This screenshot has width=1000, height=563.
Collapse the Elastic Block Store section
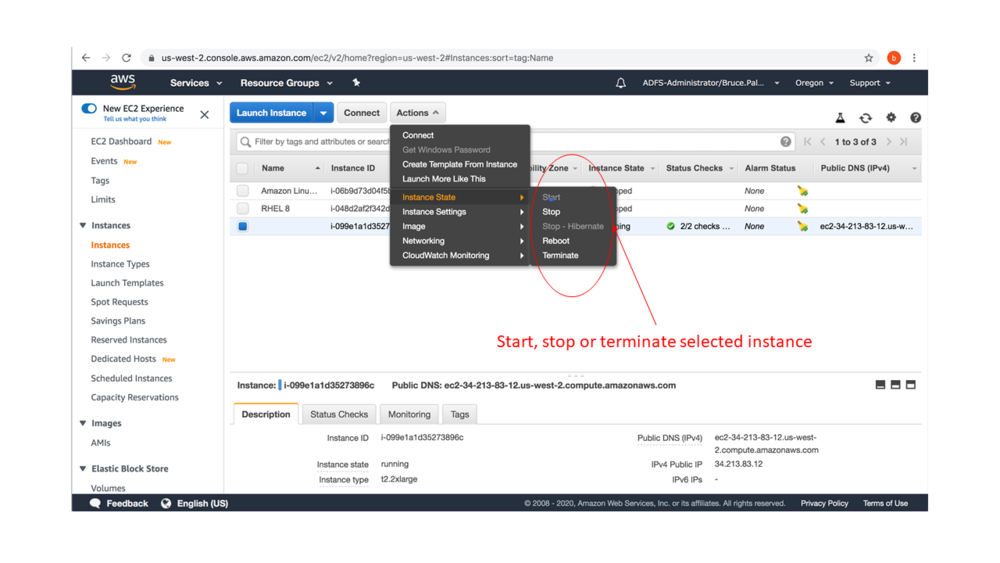click(83, 469)
